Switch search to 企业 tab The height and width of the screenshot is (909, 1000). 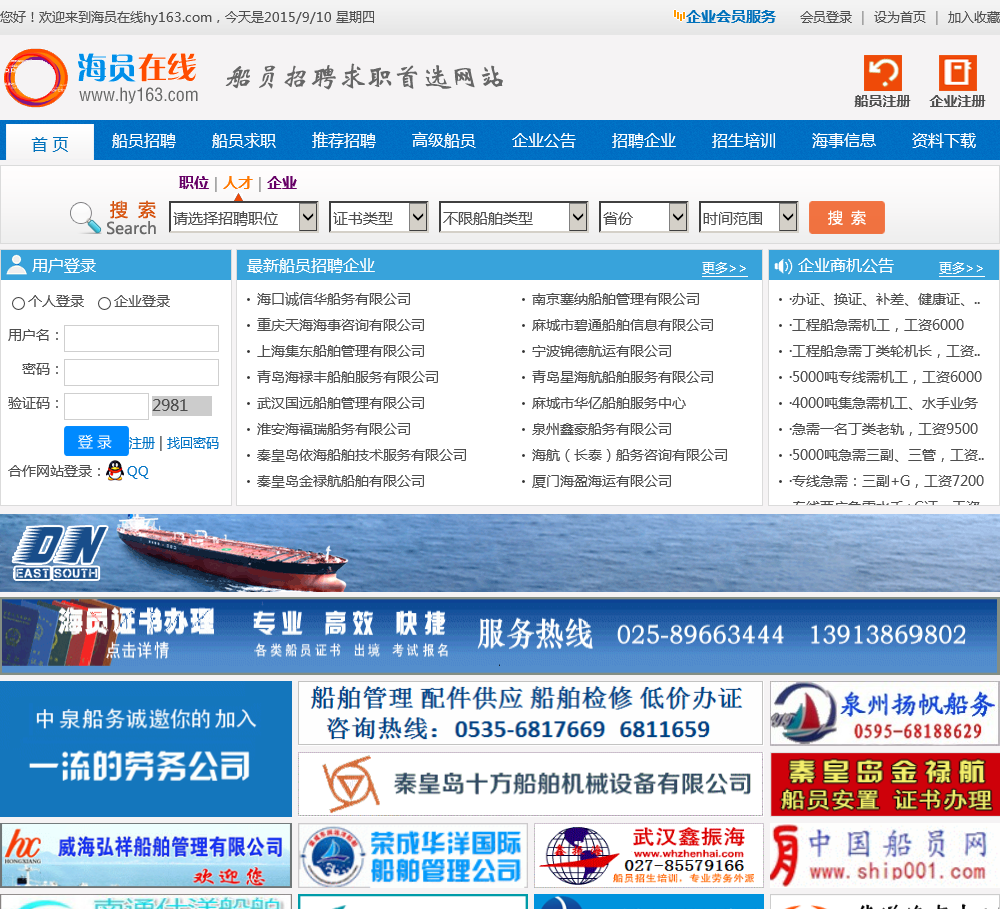tap(282, 183)
